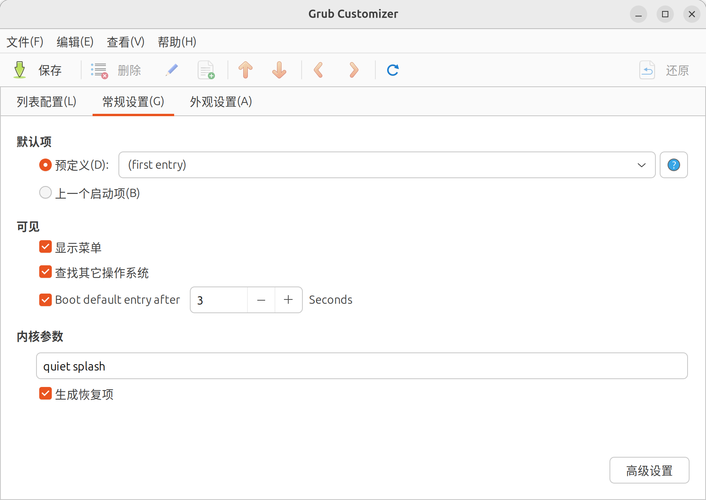Decrease timeout with minus button
706x500 pixels.
tap(261, 300)
